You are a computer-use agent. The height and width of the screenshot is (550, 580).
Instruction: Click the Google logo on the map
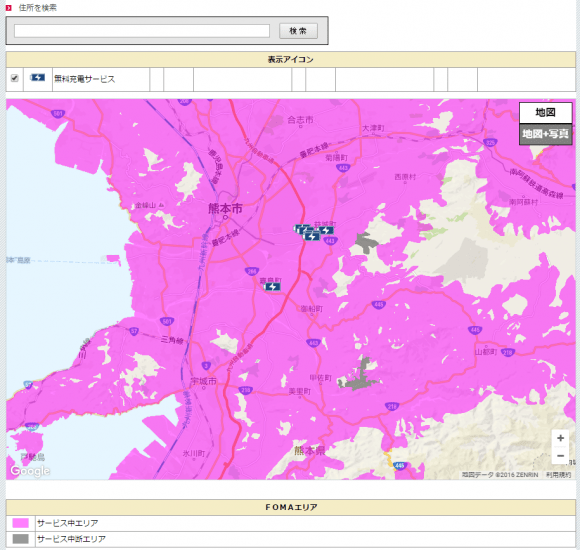pyautogui.click(x=30, y=470)
